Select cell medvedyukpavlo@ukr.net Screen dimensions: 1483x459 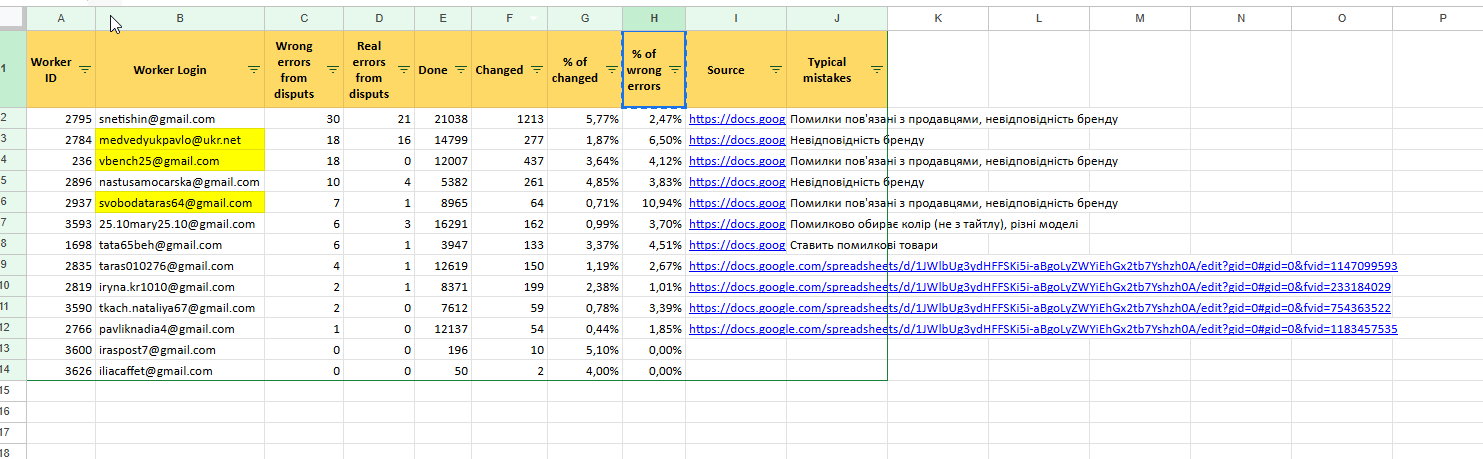click(180, 140)
